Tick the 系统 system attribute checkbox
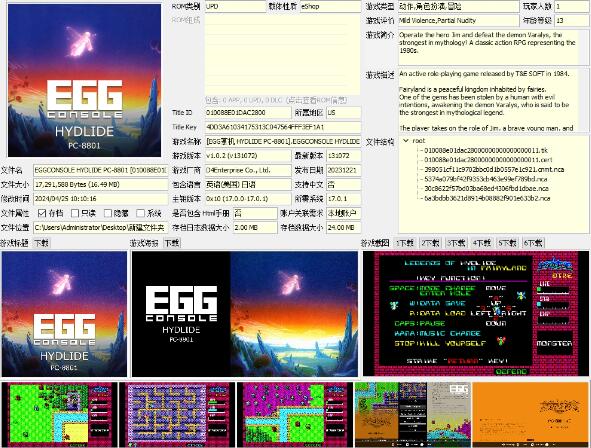Image resolution: width=591 pixels, height=448 pixels. click(141, 213)
